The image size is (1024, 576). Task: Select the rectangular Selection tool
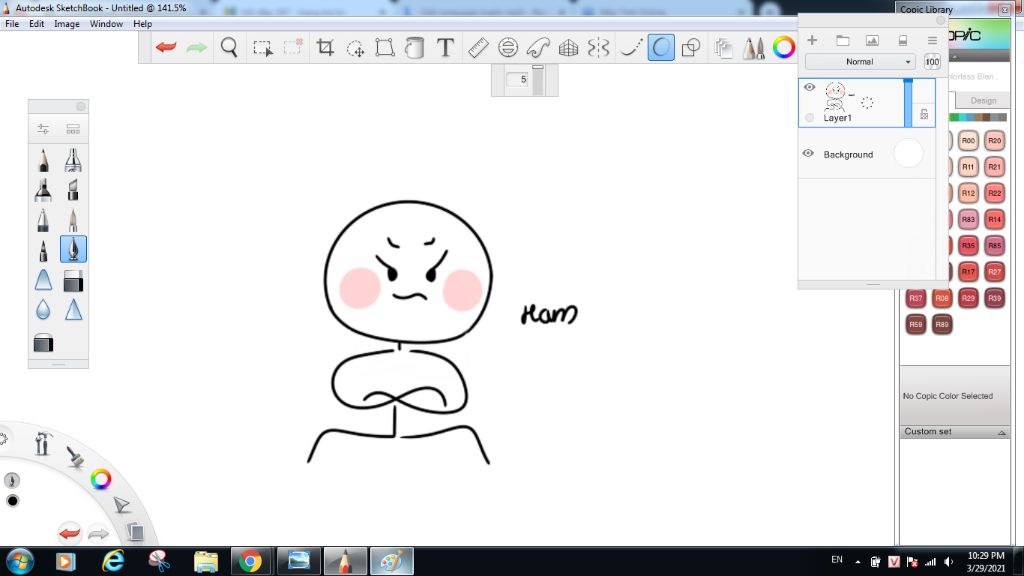click(263, 48)
